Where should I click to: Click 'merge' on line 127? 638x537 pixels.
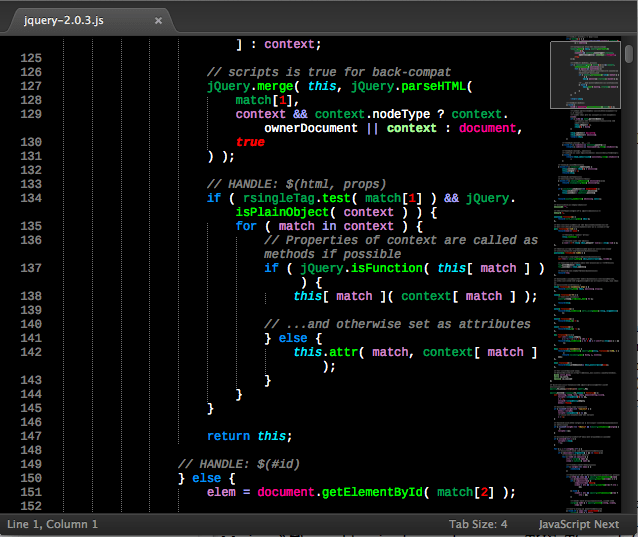click(275, 86)
